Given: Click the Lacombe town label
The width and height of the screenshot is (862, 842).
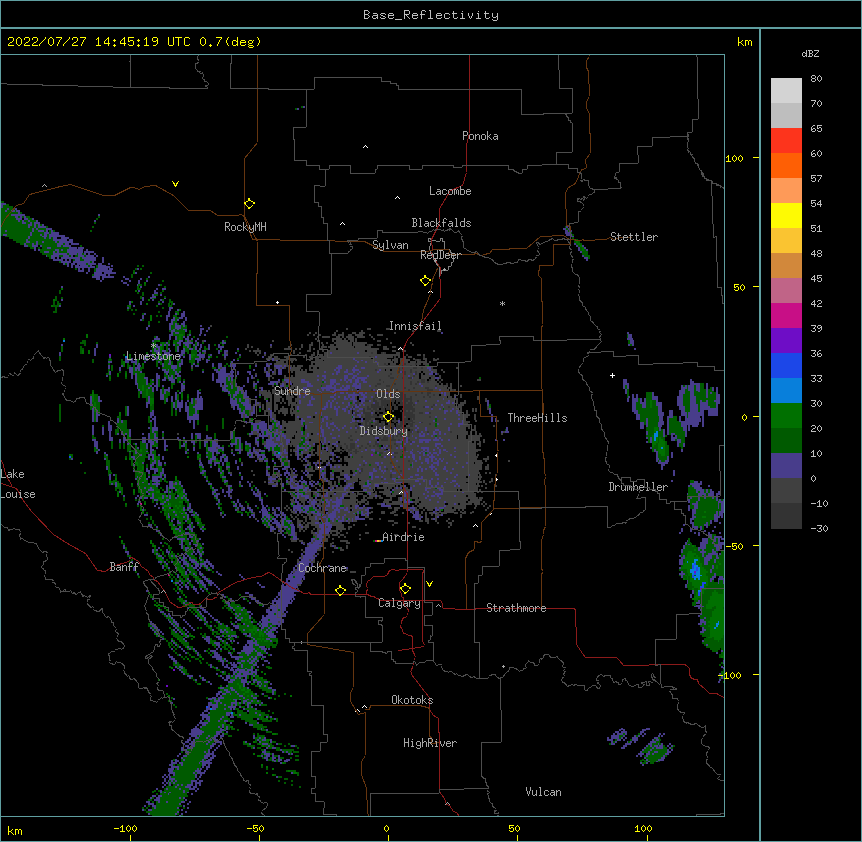Looking at the screenshot, I should click(x=450, y=191).
